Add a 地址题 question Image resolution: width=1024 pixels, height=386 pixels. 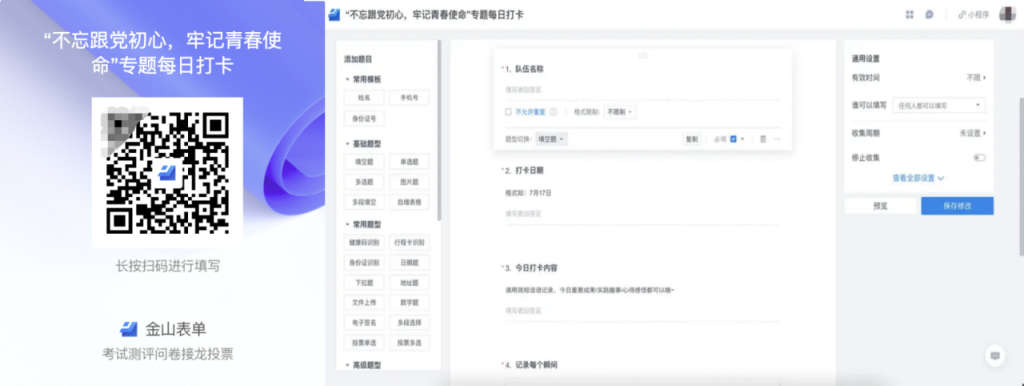[409, 283]
